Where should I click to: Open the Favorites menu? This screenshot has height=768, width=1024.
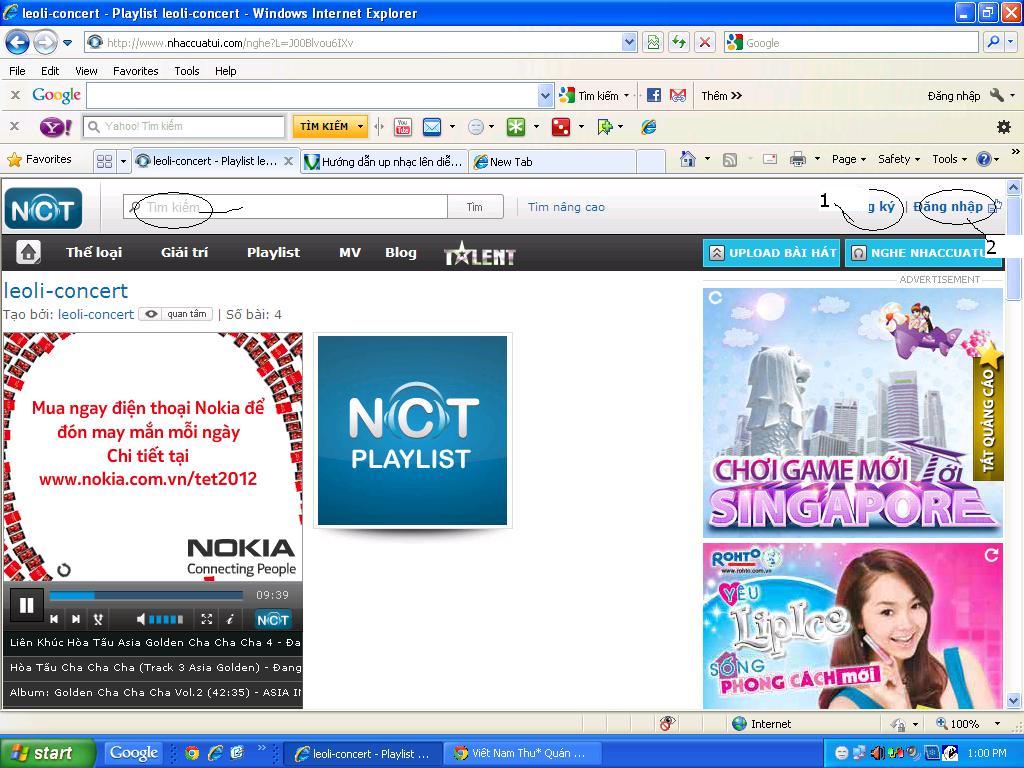coord(136,71)
